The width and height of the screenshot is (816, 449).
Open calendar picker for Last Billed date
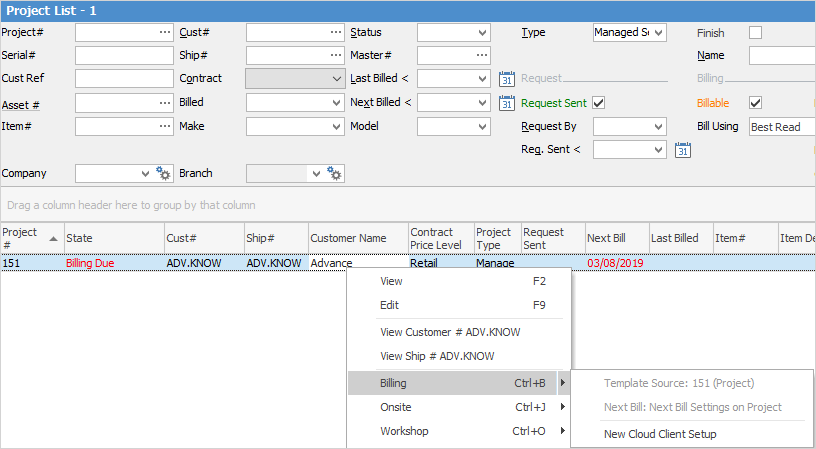pos(506,79)
